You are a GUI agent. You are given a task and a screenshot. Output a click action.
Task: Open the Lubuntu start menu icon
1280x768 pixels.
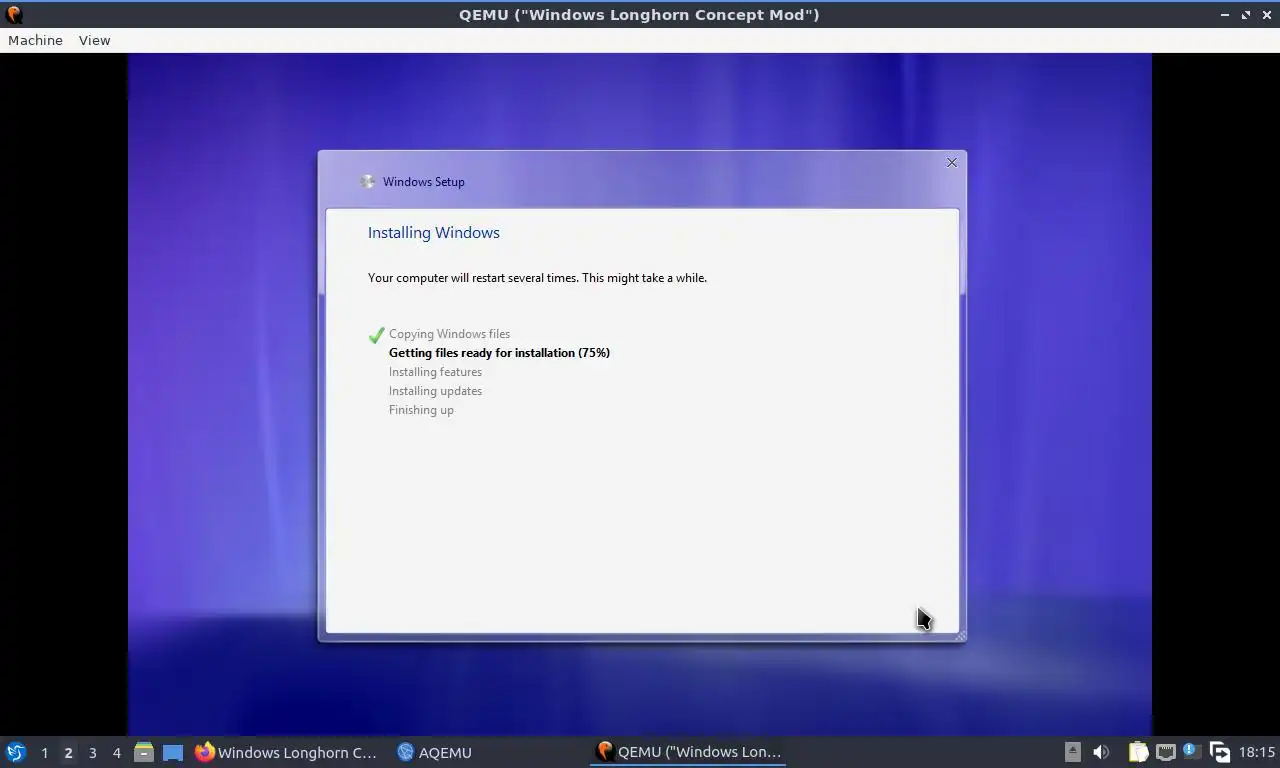coord(16,752)
